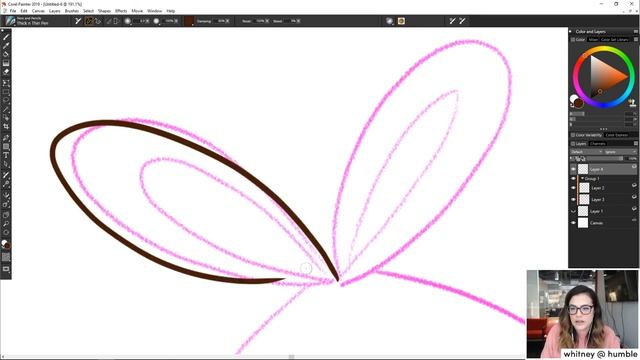Open the Brushes menu
Image resolution: width=640 pixels, height=360 pixels.
pyautogui.click(x=72, y=11)
